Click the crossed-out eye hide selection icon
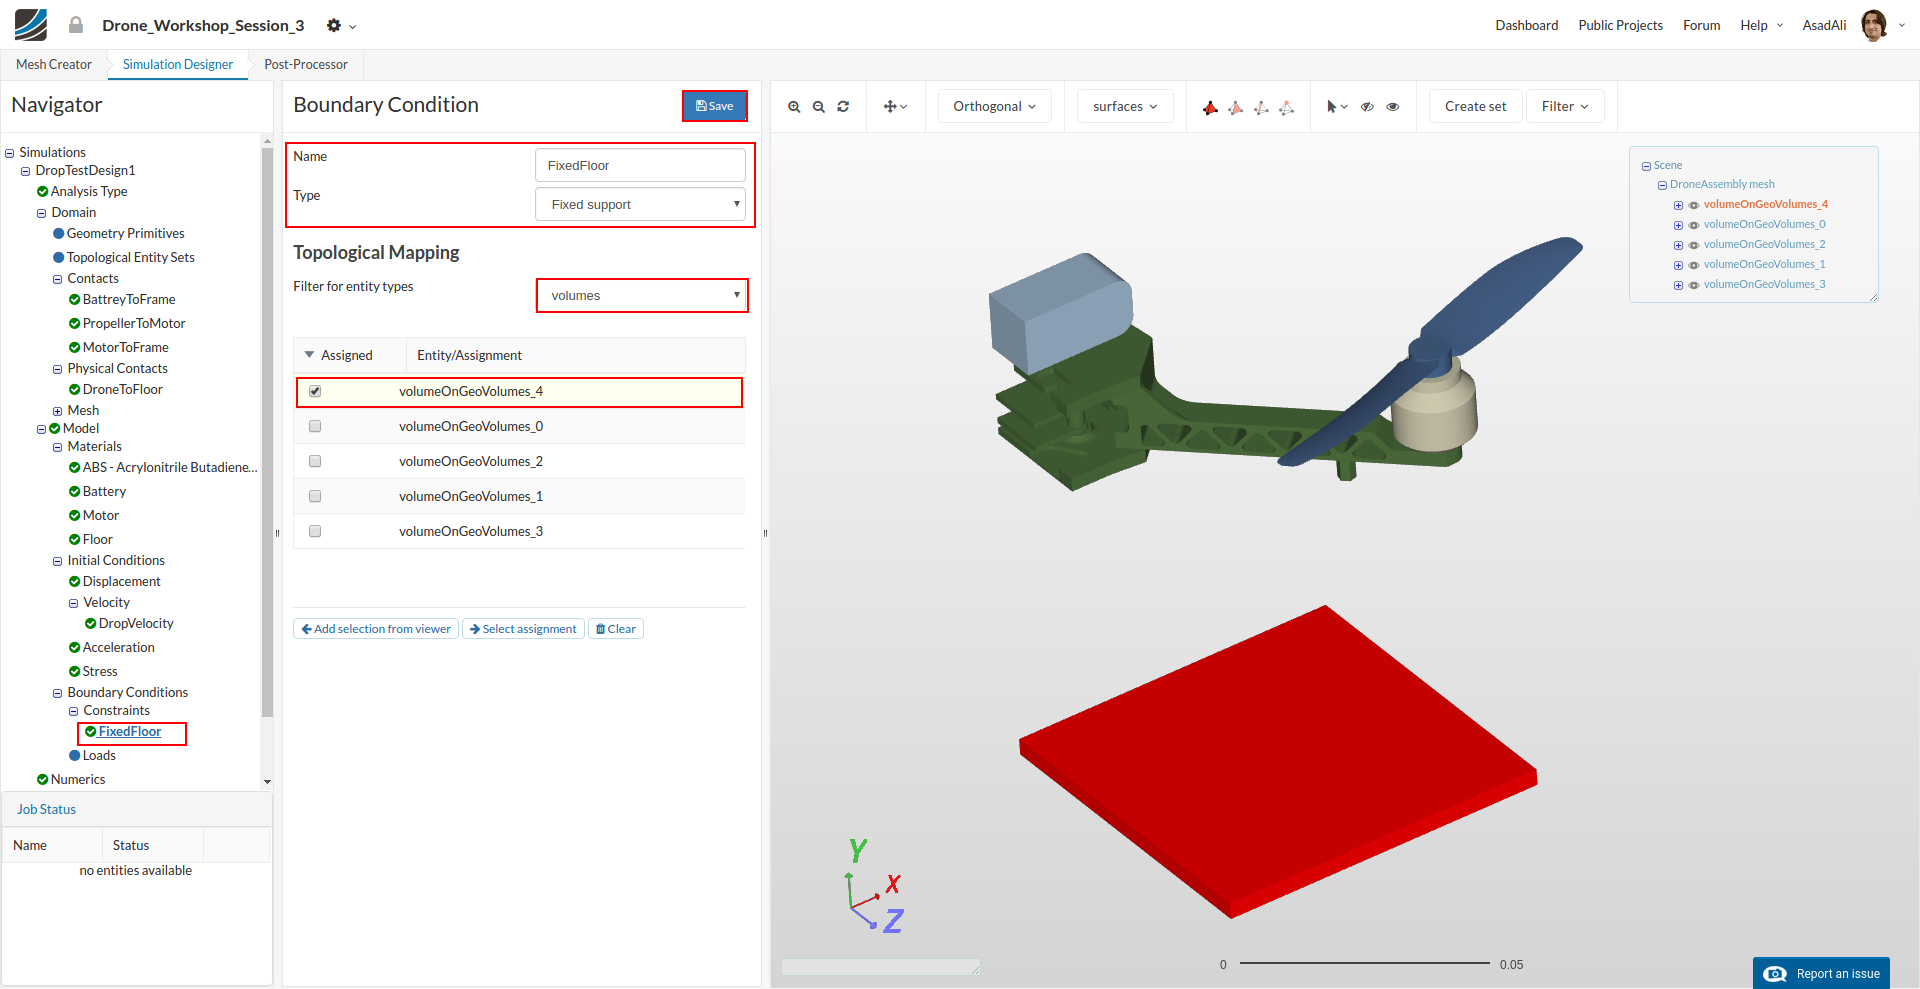Viewport: 1920px width, 989px height. [x=1367, y=107]
